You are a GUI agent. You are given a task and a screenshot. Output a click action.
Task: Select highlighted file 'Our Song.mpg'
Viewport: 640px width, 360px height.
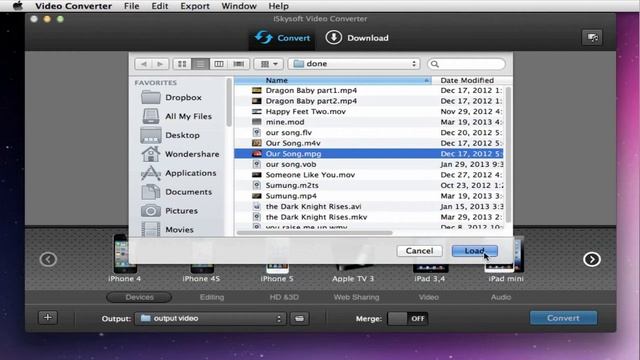click(369, 154)
